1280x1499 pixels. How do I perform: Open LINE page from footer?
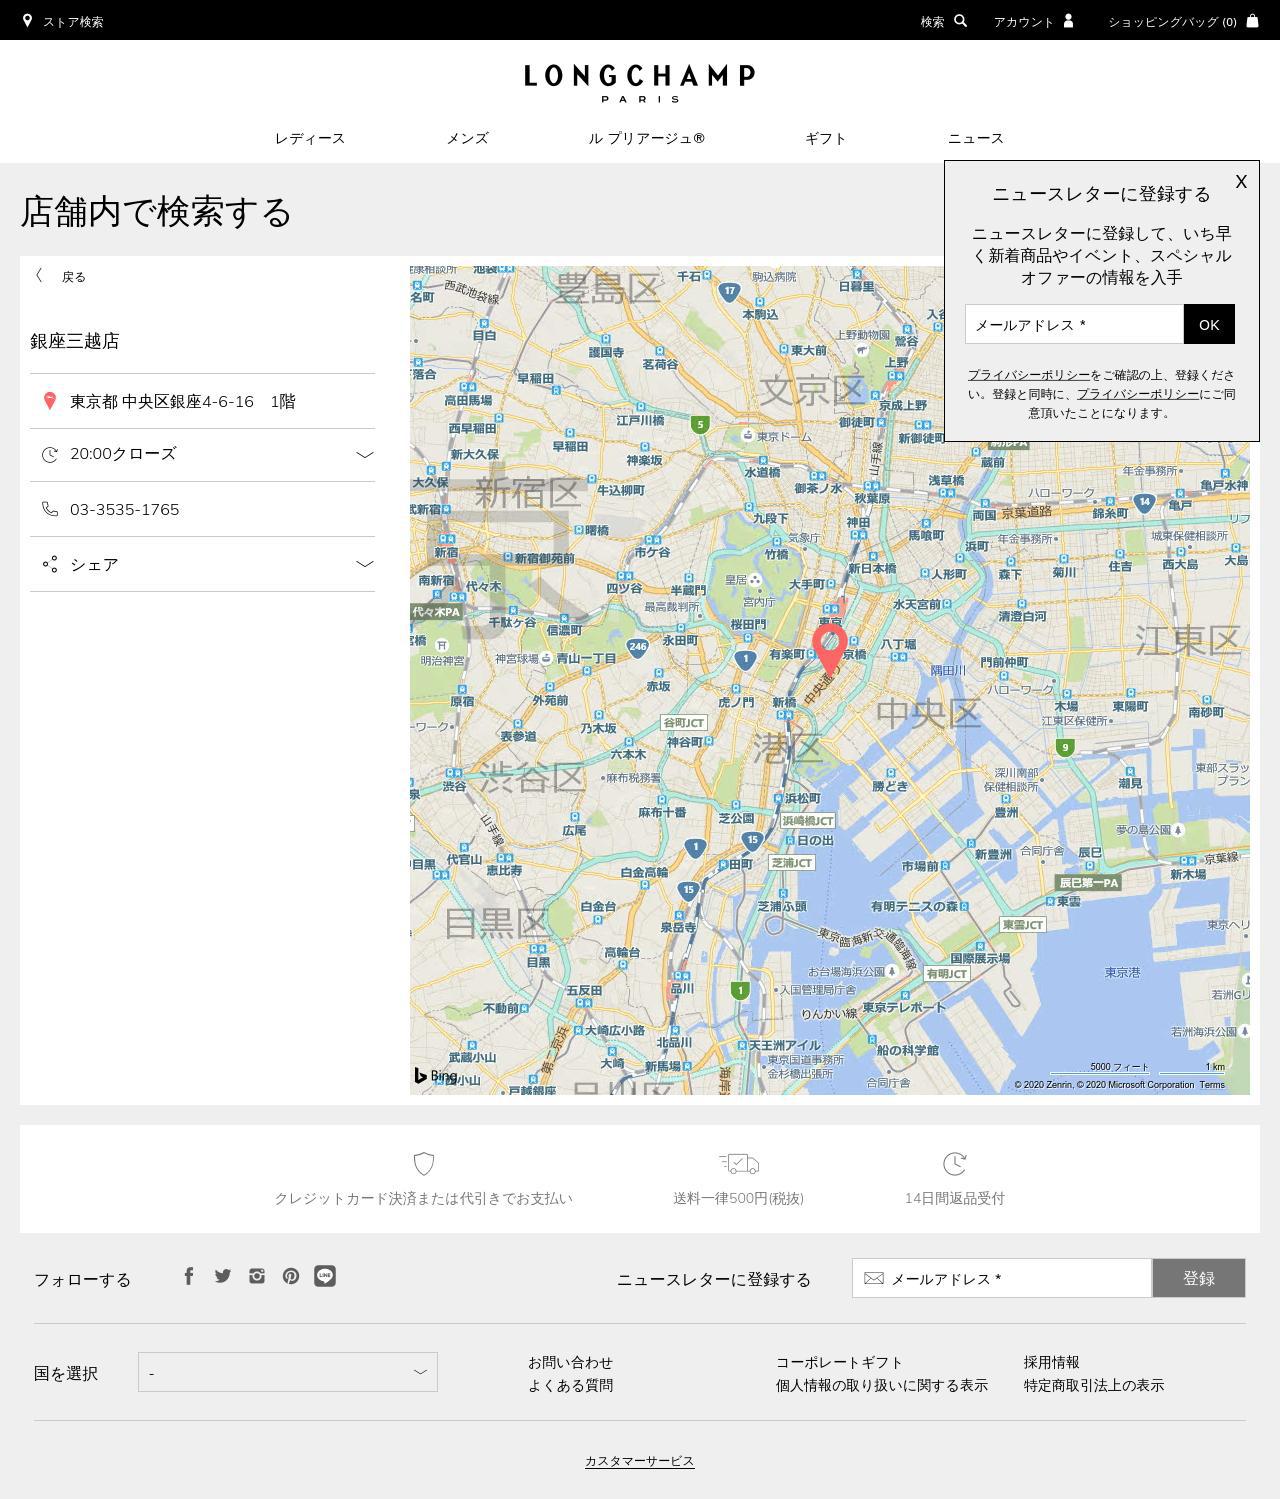pyautogui.click(x=325, y=1276)
